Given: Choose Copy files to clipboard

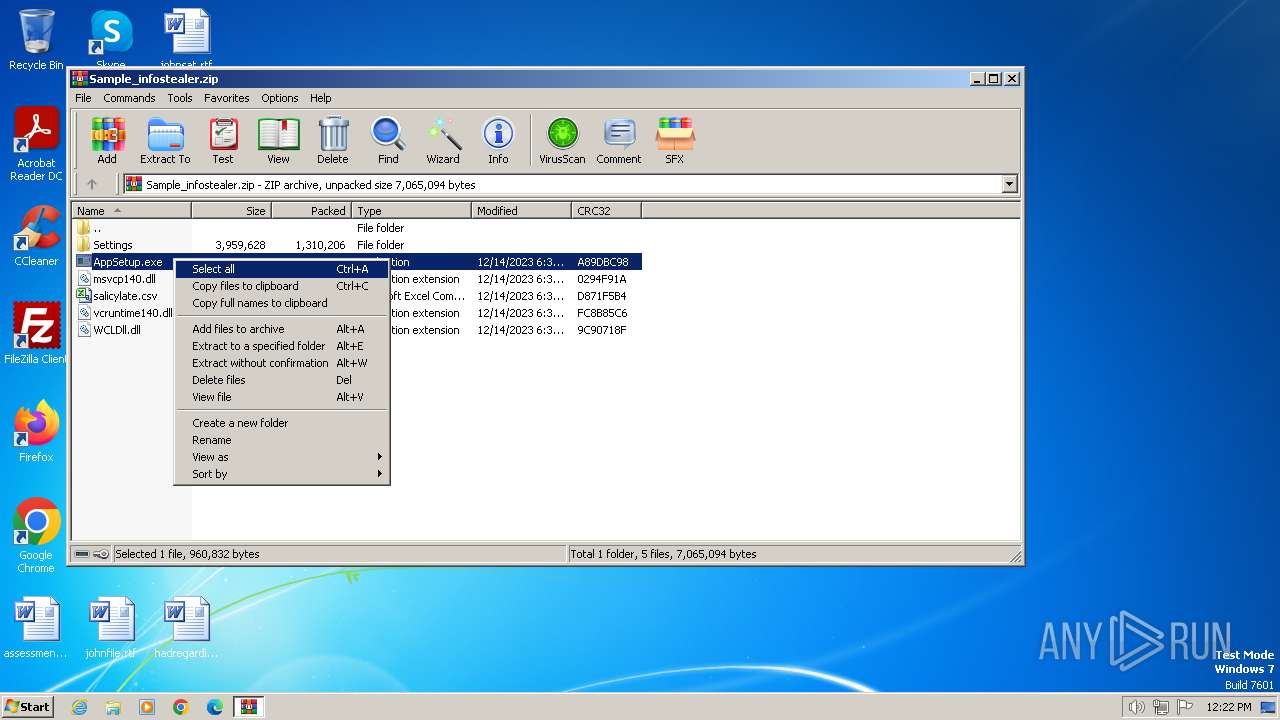Looking at the screenshot, I should point(282,286).
